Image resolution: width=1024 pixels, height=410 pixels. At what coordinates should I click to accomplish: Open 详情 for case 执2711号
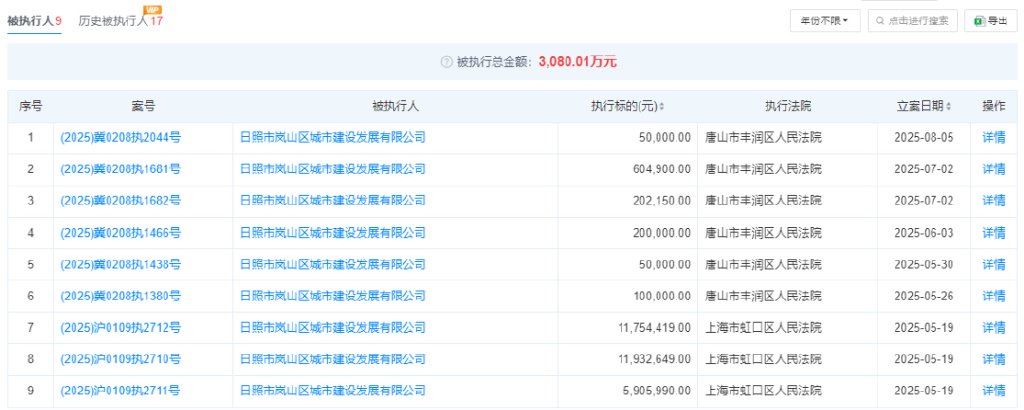(x=993, y=390)
